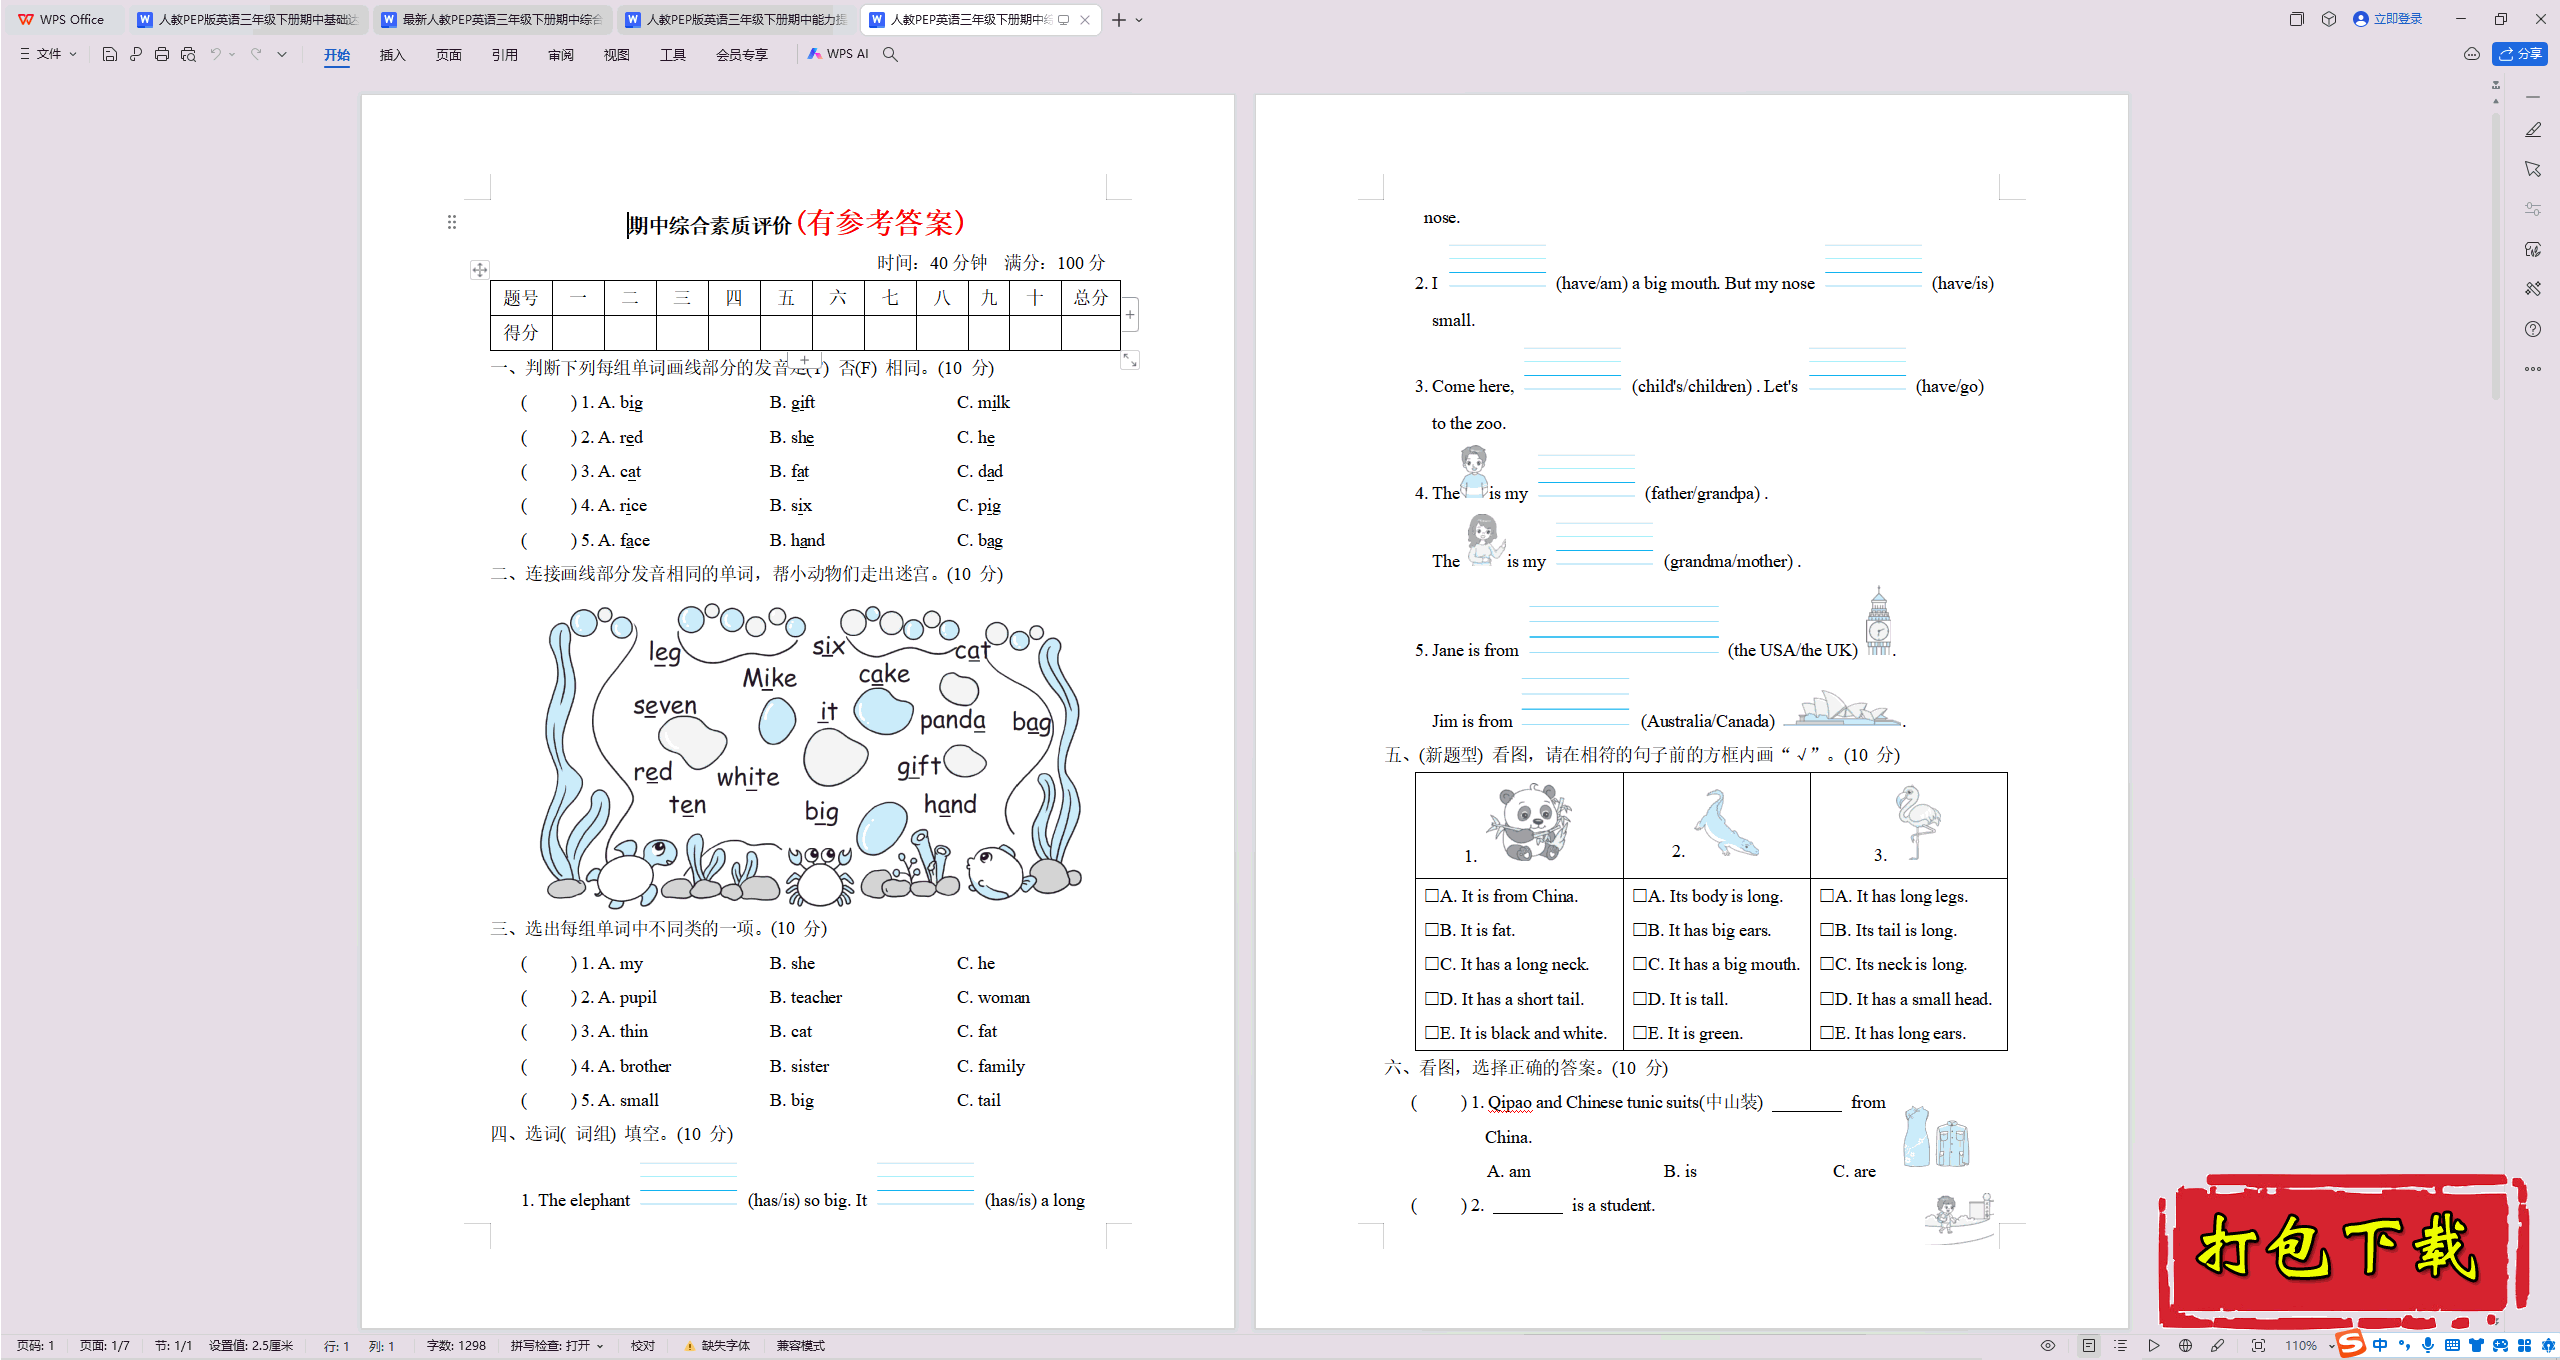Select the 工具 ribbon tab

(673, 55)
